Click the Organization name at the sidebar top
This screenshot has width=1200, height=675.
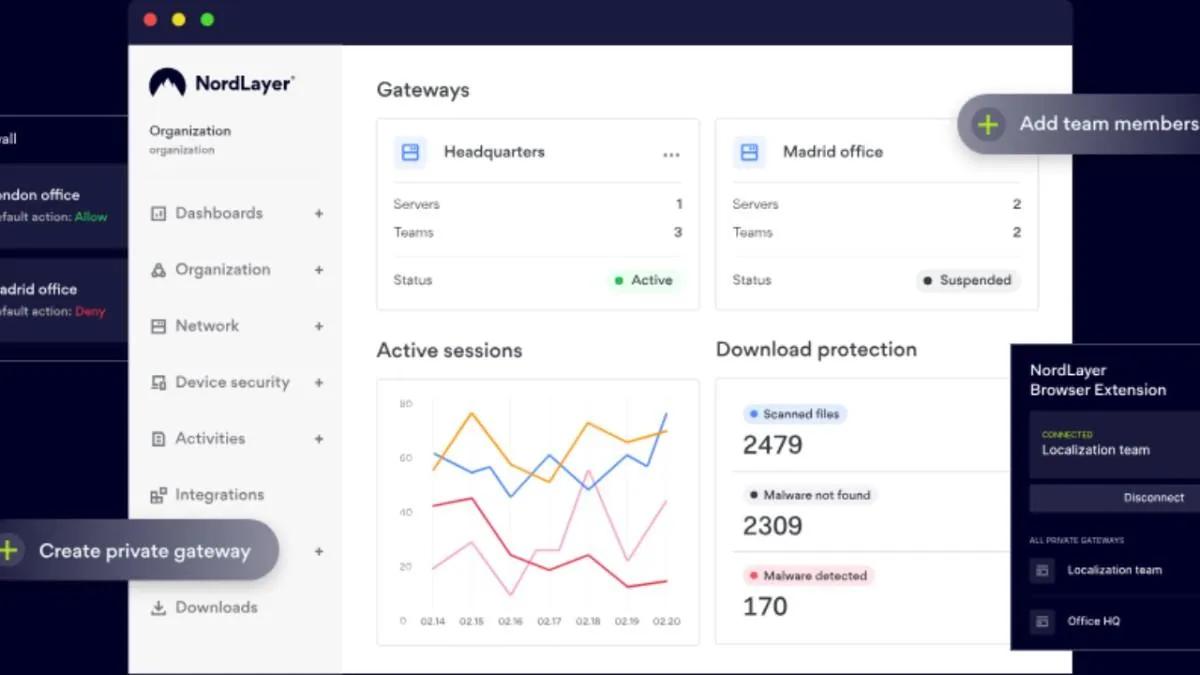coord(190,131)
